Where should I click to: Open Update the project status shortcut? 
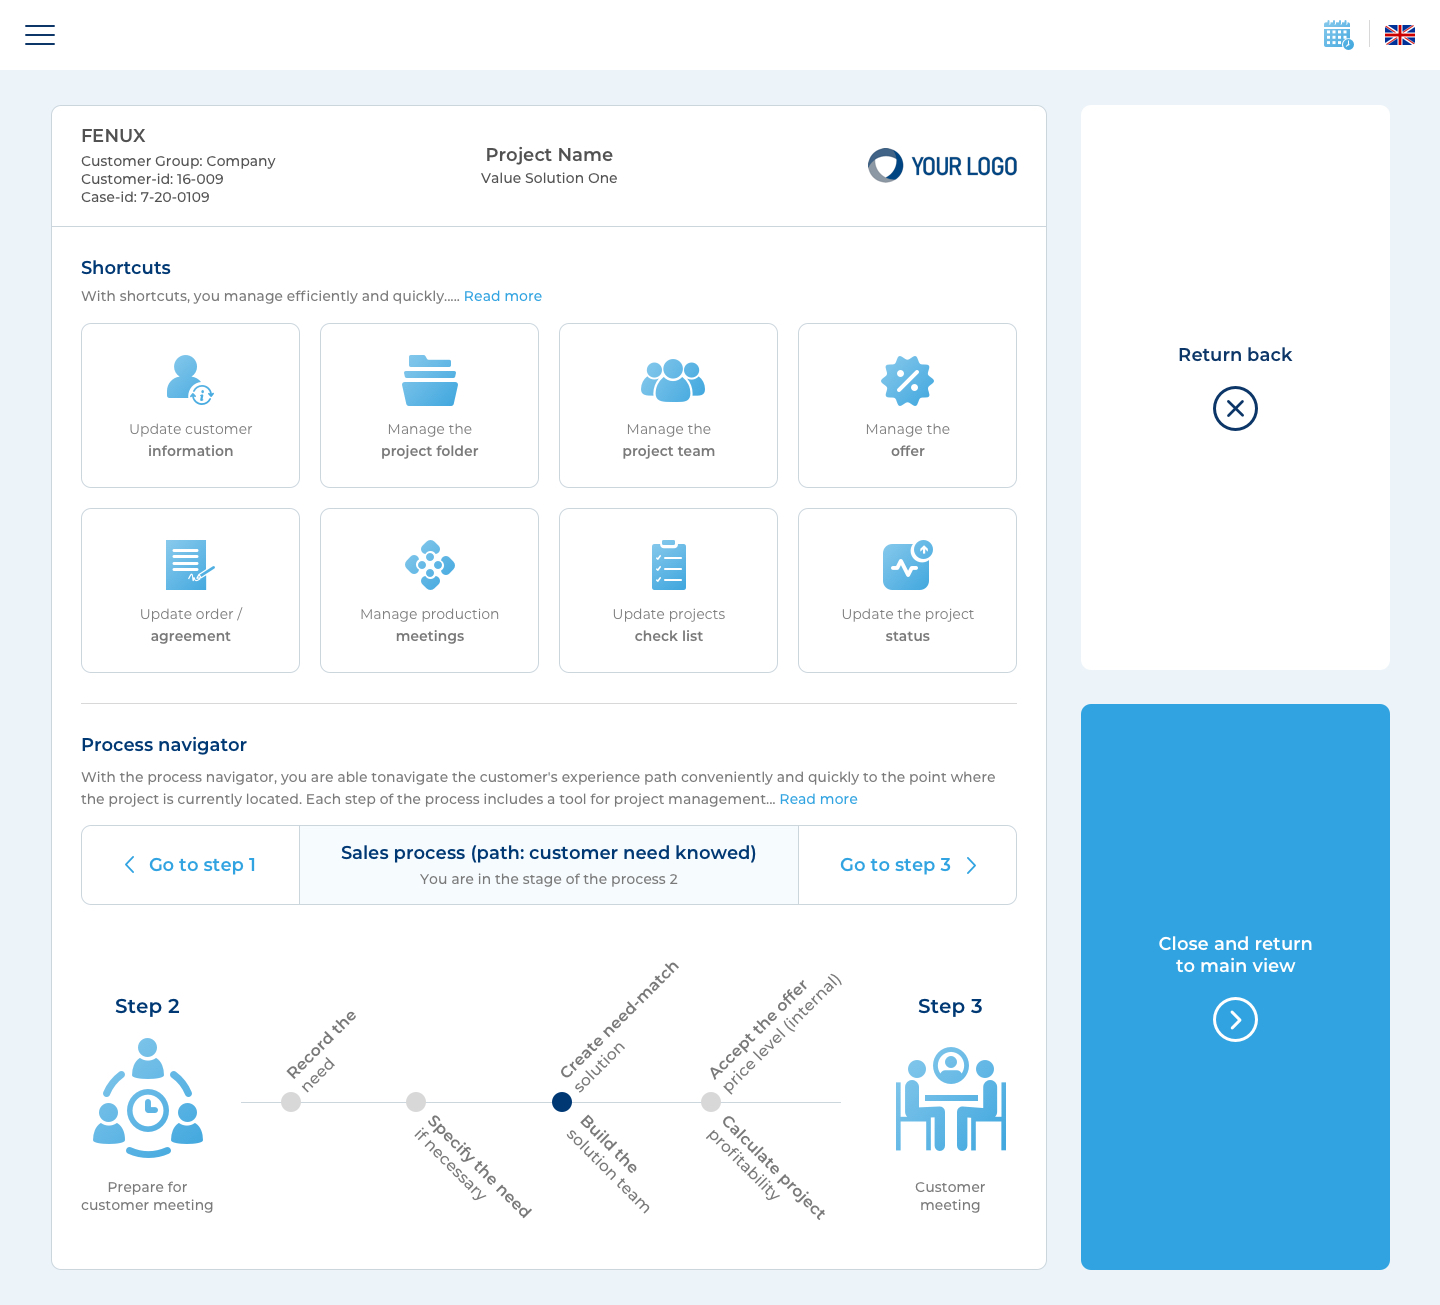[x=907, y=590]
